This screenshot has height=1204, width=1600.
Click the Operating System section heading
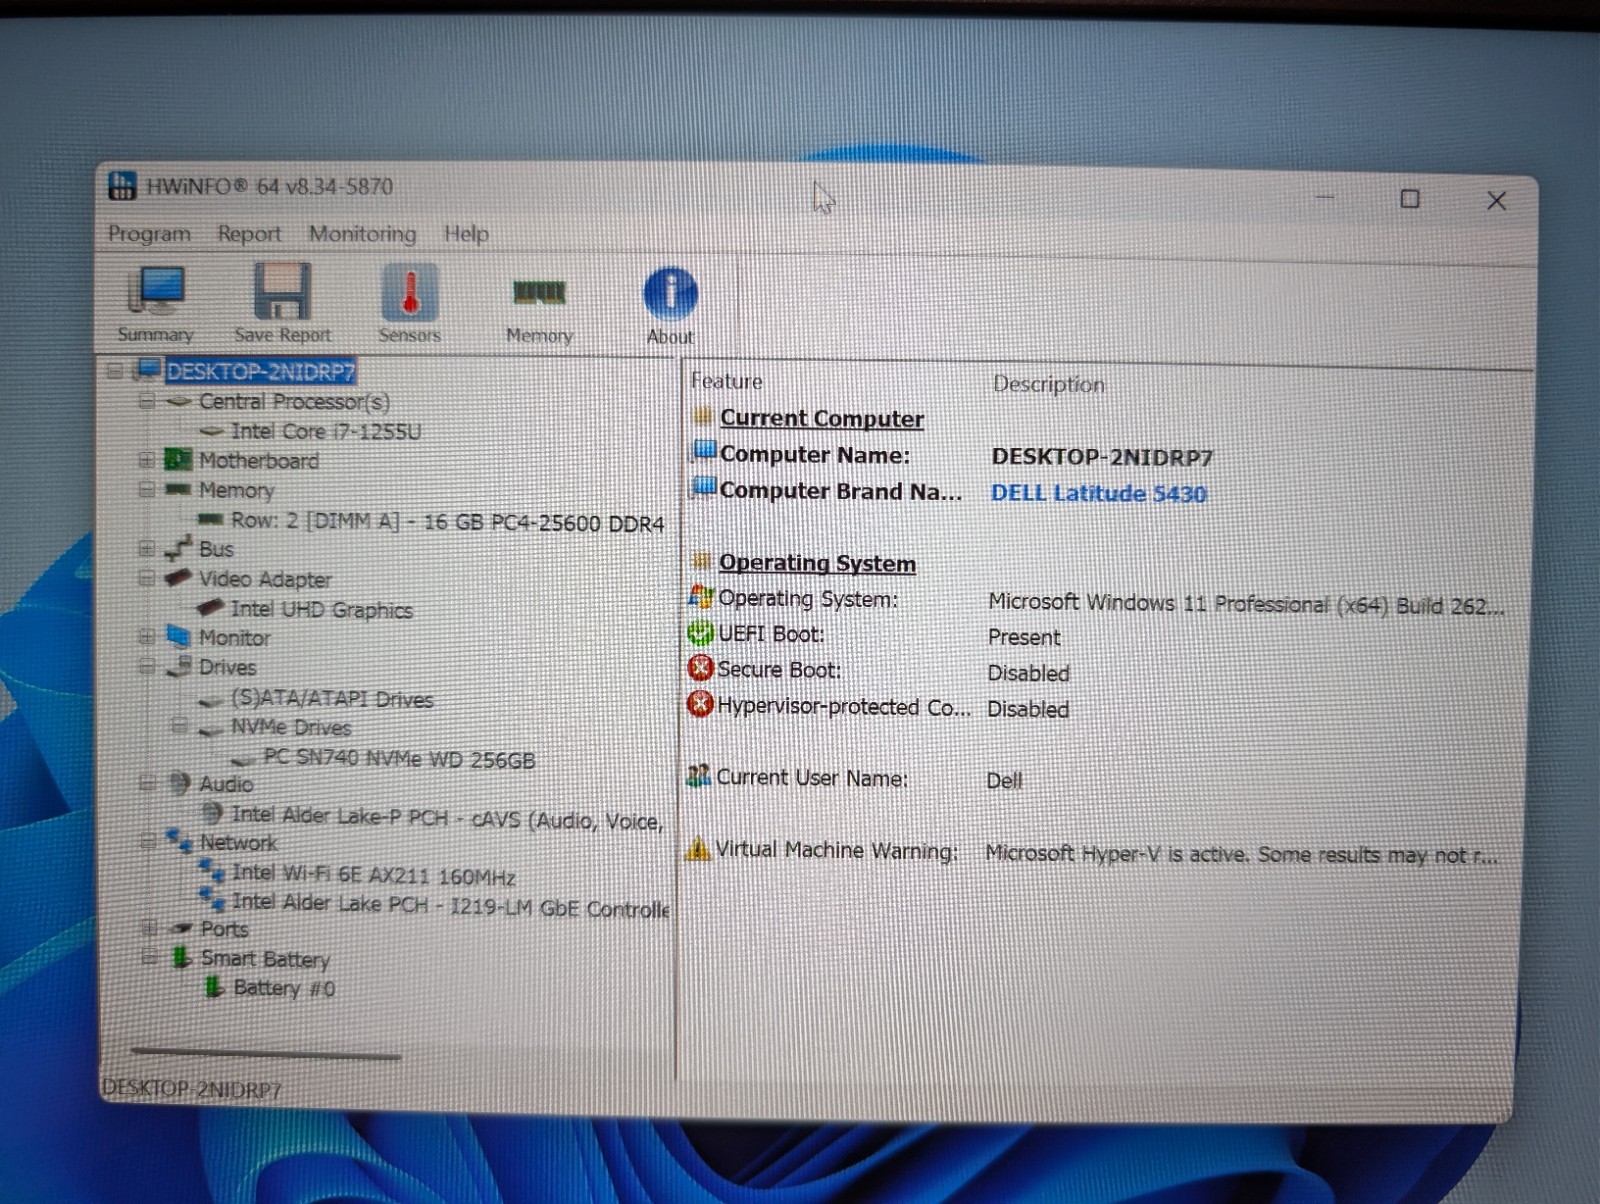coord(817,563)
